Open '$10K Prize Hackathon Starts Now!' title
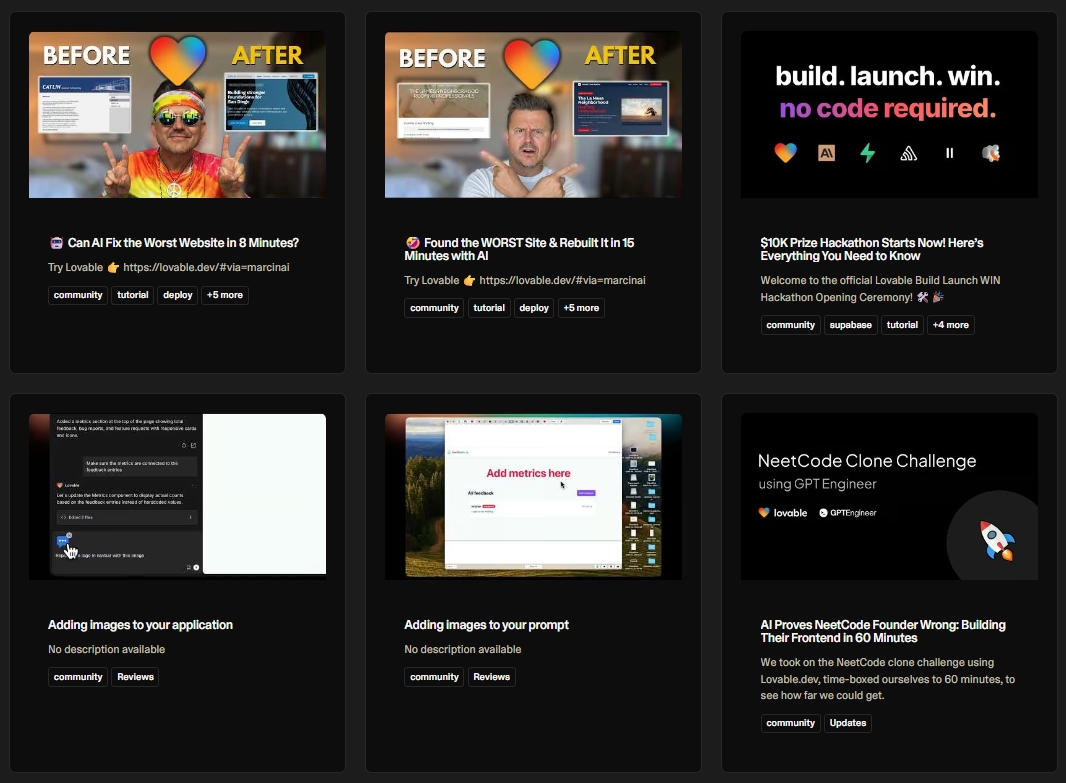This screenshot has height=783, width=1066. (x=872, y=249)
